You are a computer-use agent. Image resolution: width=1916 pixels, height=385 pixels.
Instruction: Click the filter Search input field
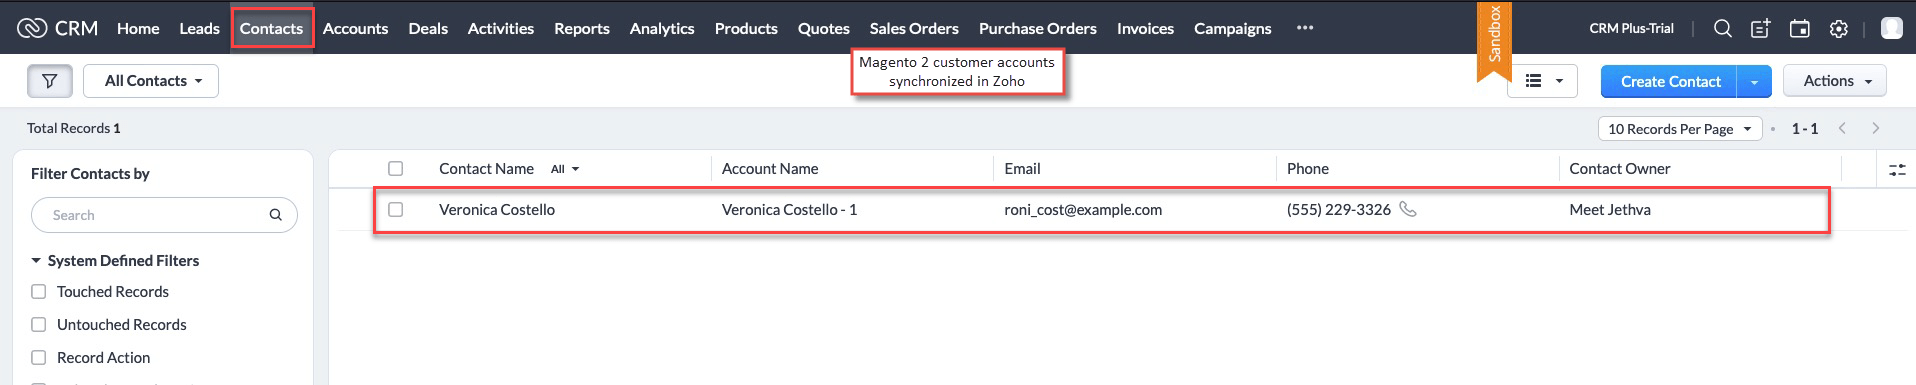164,215
